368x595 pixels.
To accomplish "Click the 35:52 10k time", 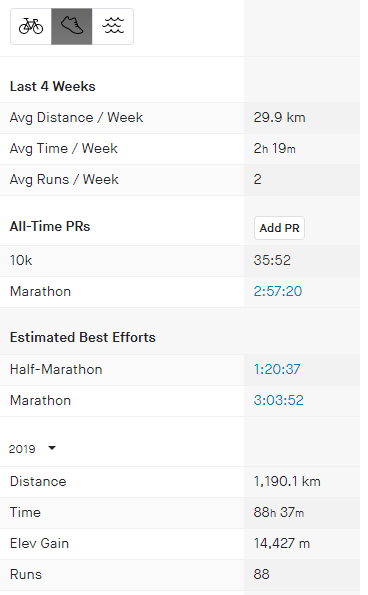I will point(272,260).
